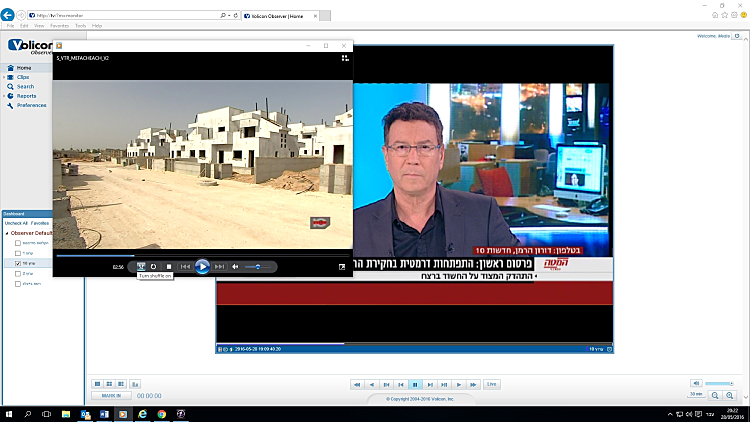Click the Live button
Screen dimensions: 750x422
(x=492, y=384)
